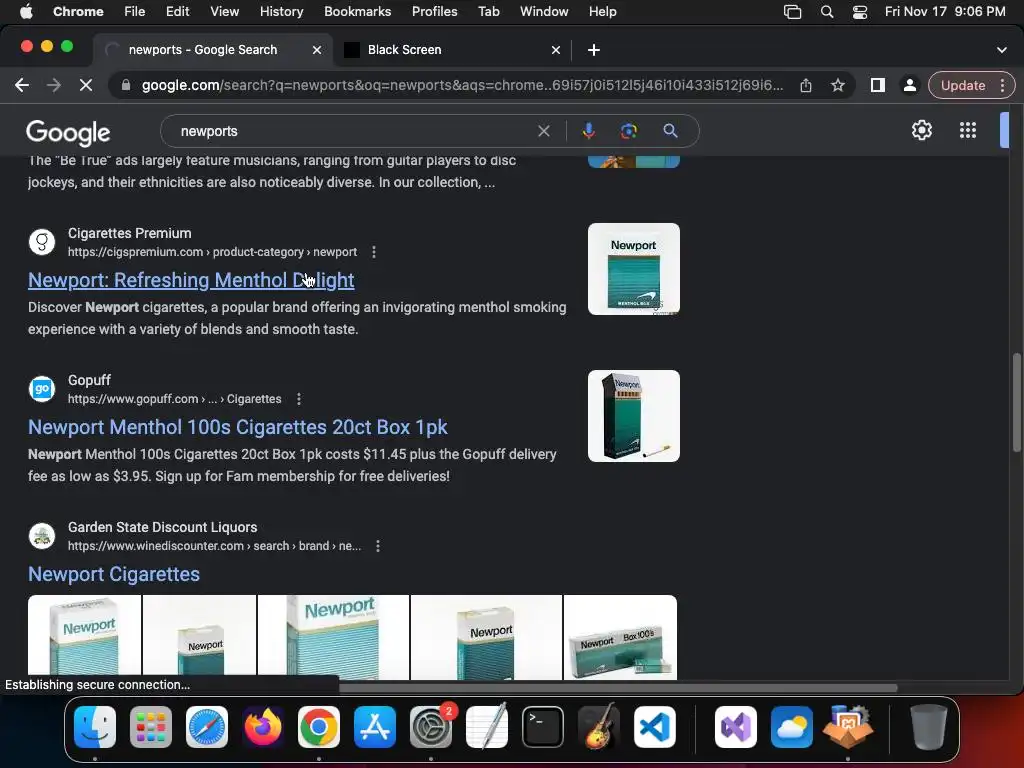Clear the search query with X

coord(543,131)
